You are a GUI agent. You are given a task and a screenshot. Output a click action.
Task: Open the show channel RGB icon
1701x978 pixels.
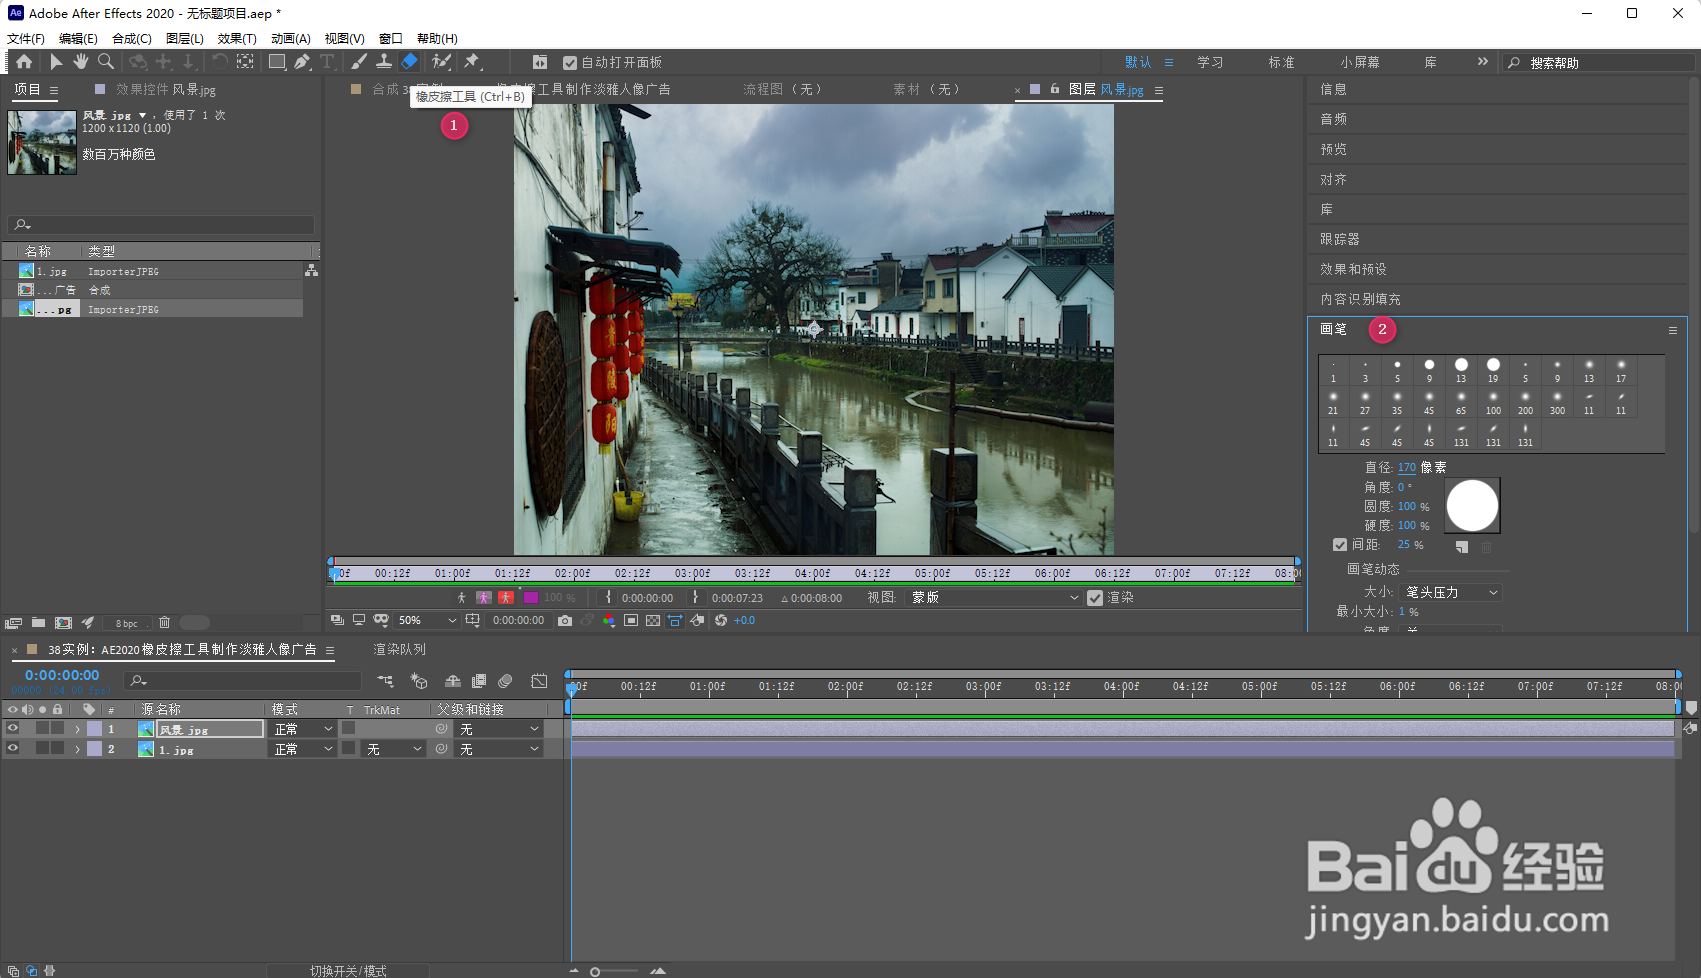point(609,621)
